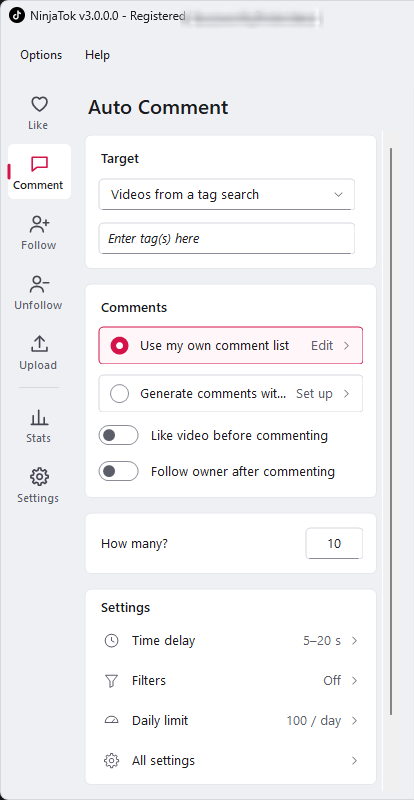Click Set up link for generated comments
414x800 pixels.
314,393
